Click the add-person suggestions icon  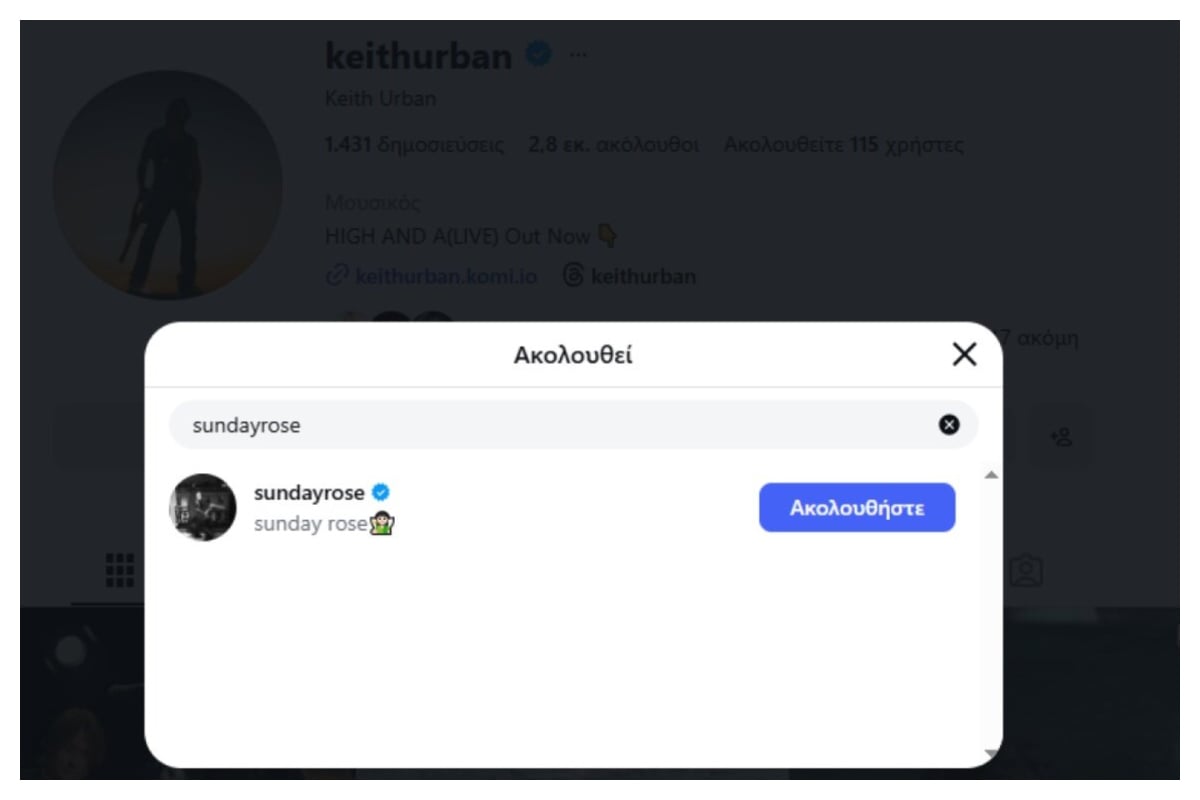tap(1061, 436)
